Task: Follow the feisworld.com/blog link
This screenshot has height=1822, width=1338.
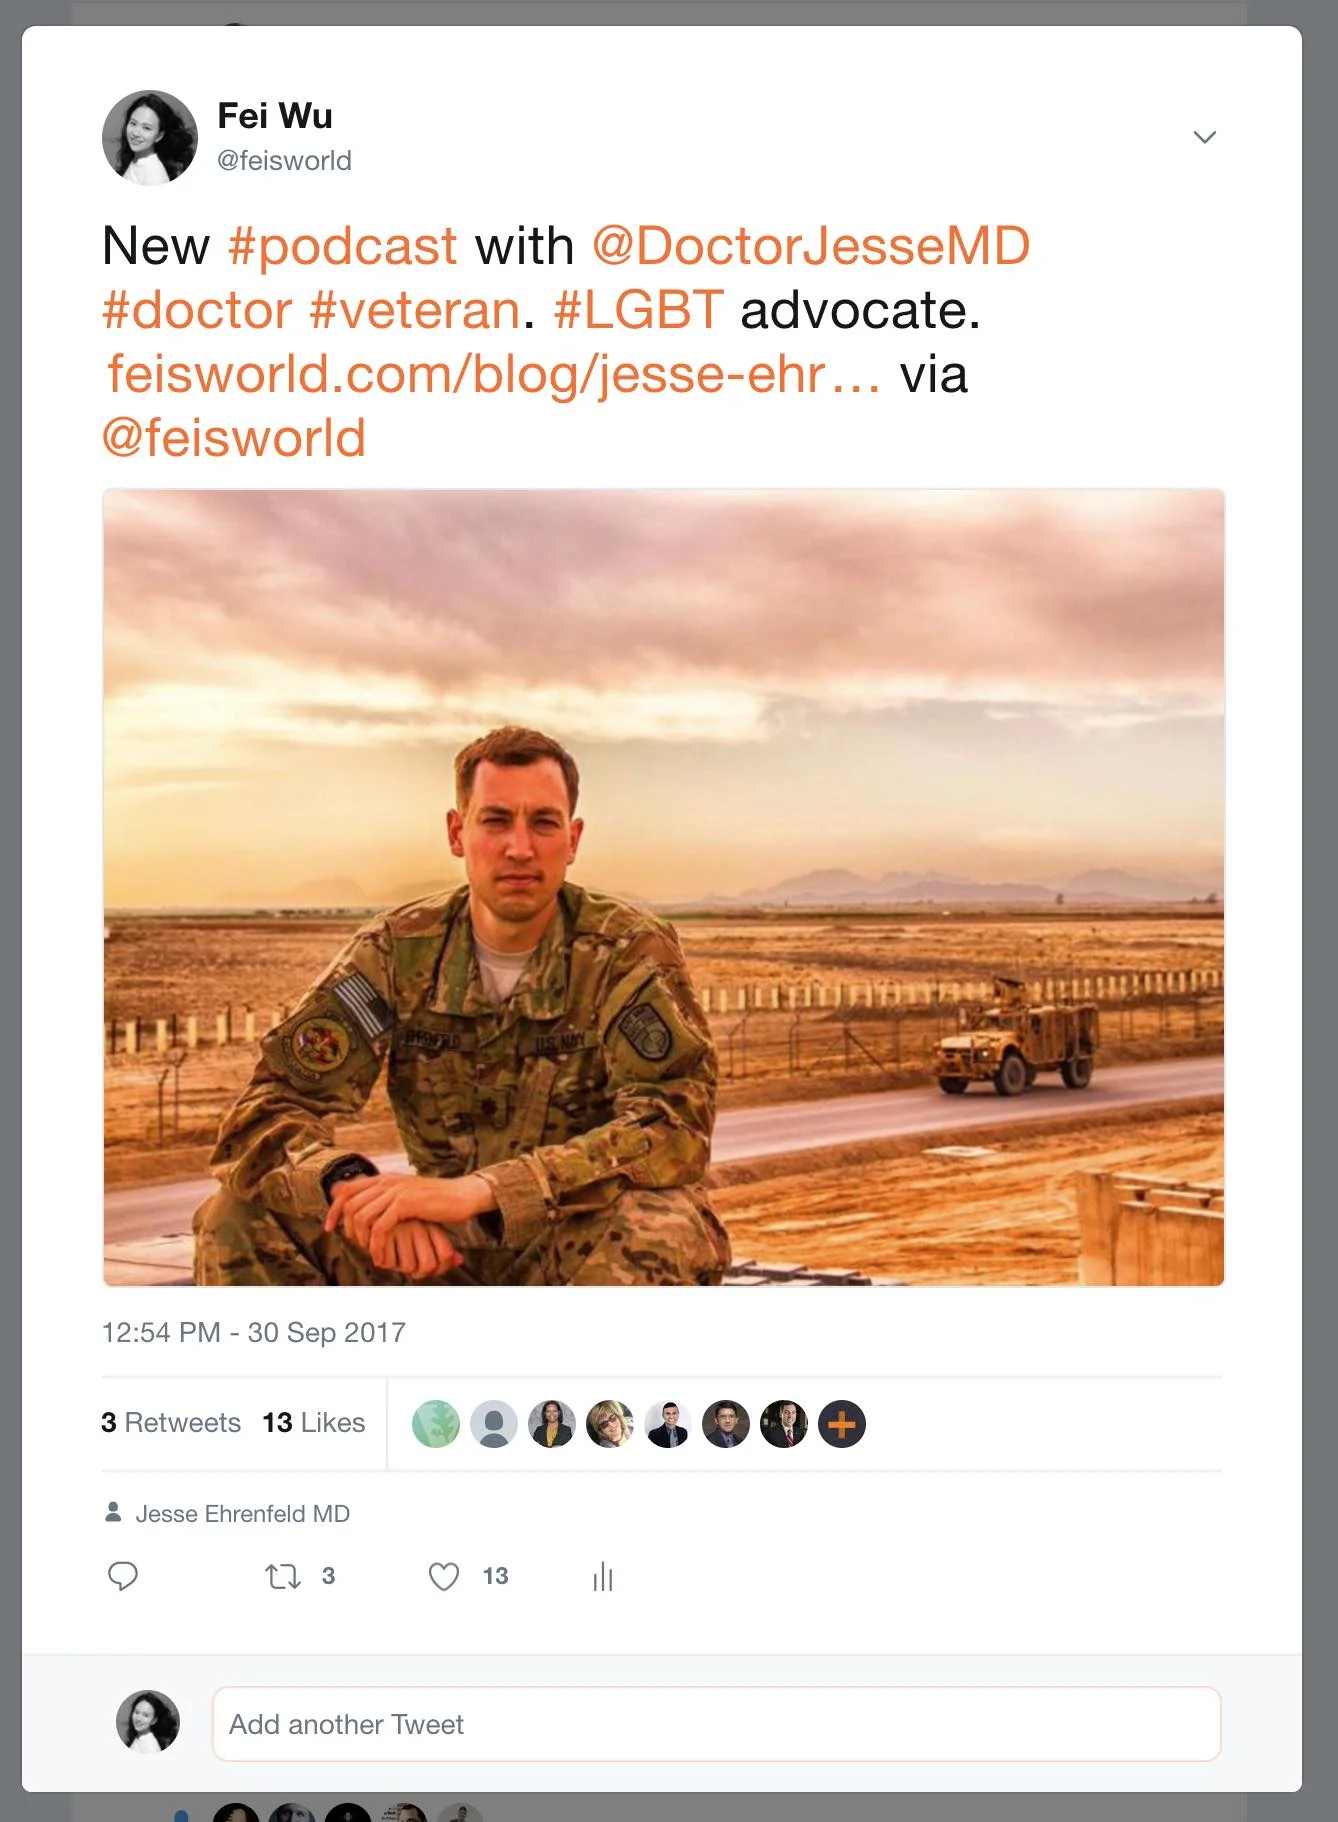Action: [494, 374]
